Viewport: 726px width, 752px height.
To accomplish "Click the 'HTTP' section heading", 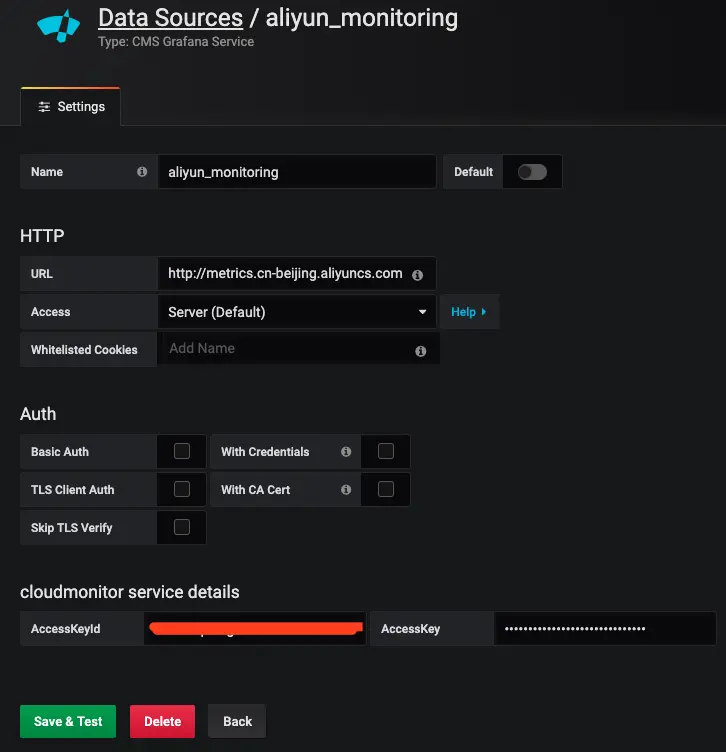I will 42,236.
